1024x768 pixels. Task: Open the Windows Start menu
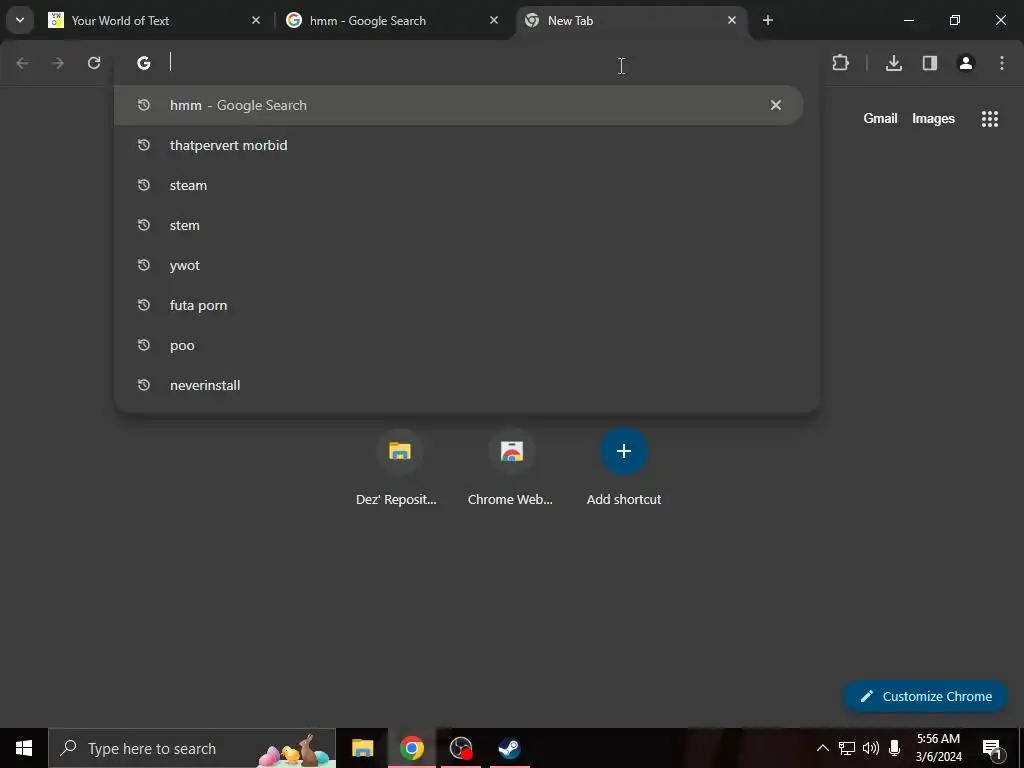click(x=24, y=748)
